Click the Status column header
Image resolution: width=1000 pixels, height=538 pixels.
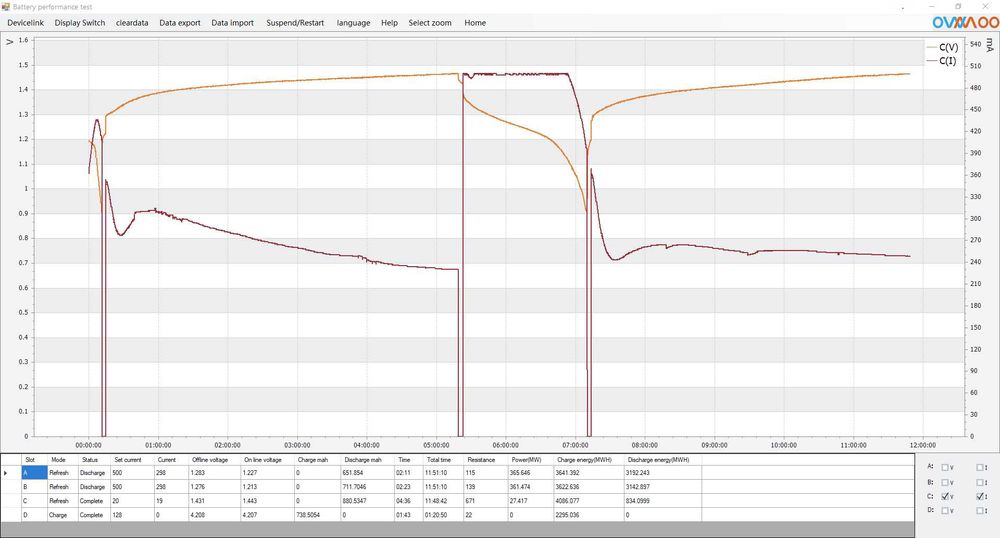click(94, 460)
